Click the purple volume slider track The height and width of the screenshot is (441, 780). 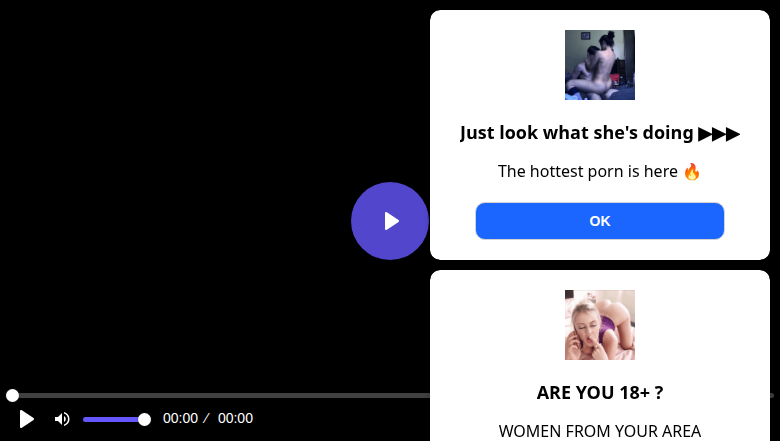point(110,419)
